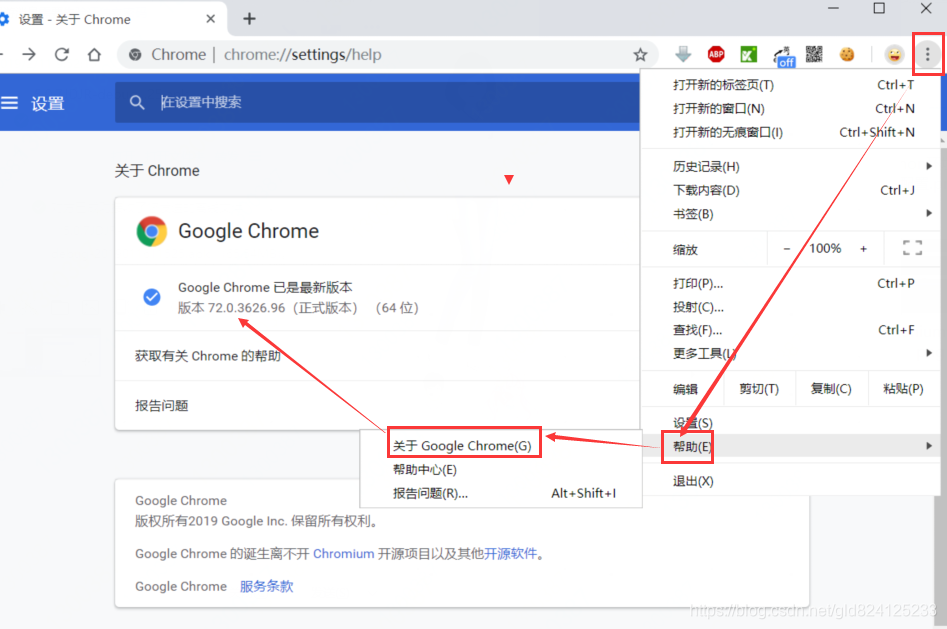Click the secure site info icon
Screen dimensions: 947x629
click(134, 55)
